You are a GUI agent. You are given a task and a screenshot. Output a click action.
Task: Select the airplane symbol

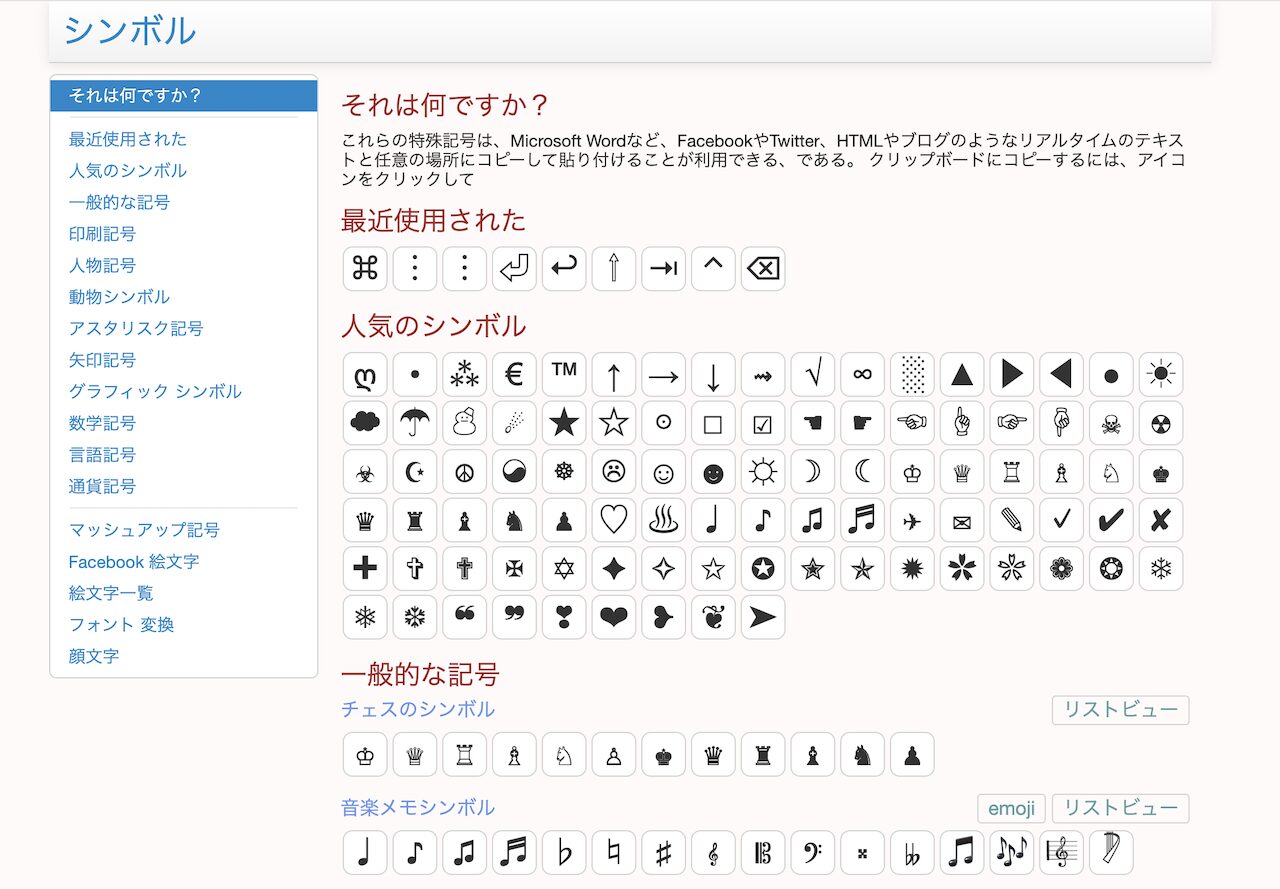pyautogui.click(x=912, y=520)
